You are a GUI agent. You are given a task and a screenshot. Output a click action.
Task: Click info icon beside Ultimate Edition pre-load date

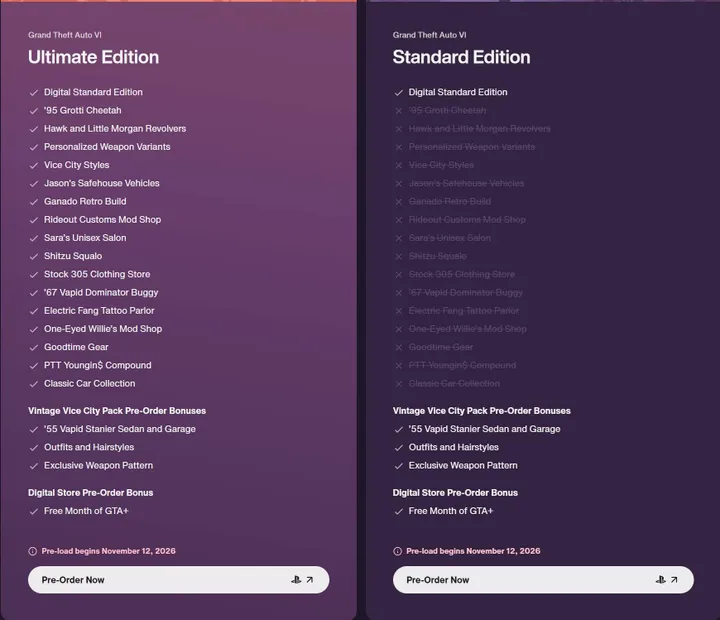(33, 551)
